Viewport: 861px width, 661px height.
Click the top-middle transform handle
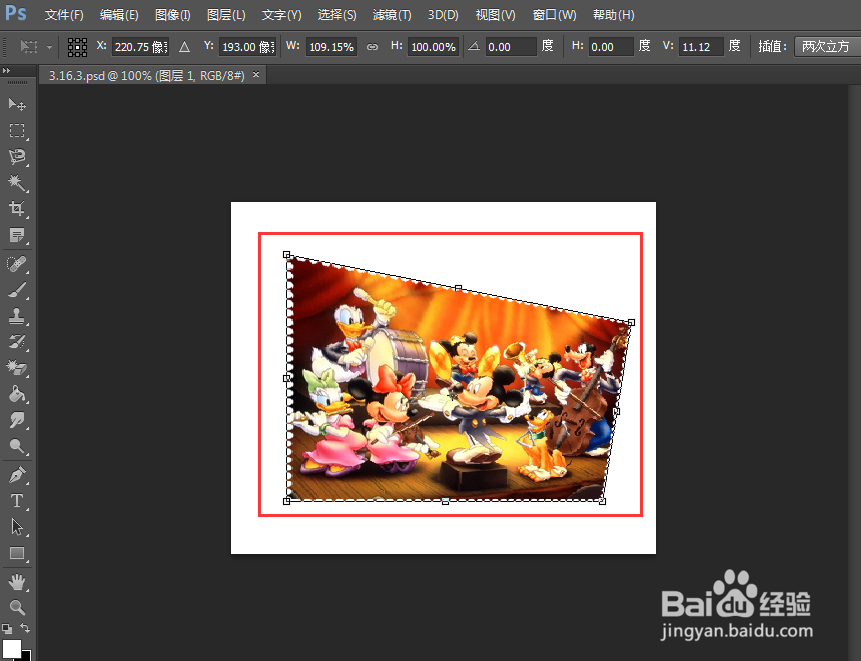pyautogui.click(x=459, y=288)
